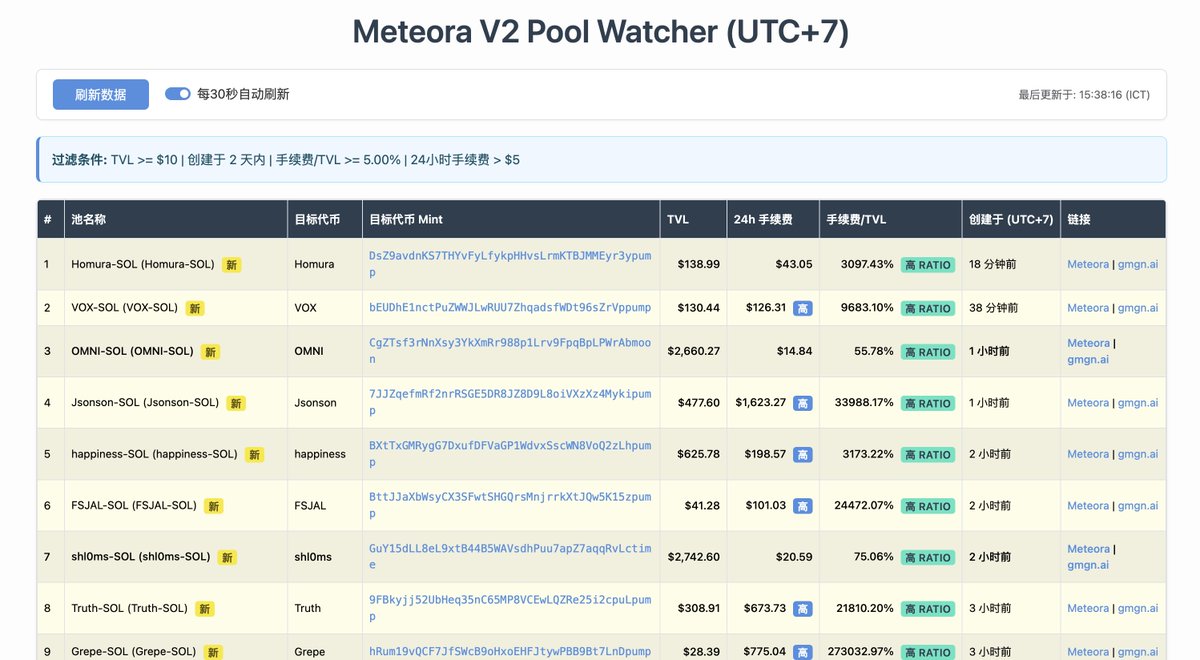1200x660 pixels.
Task: Click the 新 badge on Truth-SOL
Action: (x=204, y=609)
